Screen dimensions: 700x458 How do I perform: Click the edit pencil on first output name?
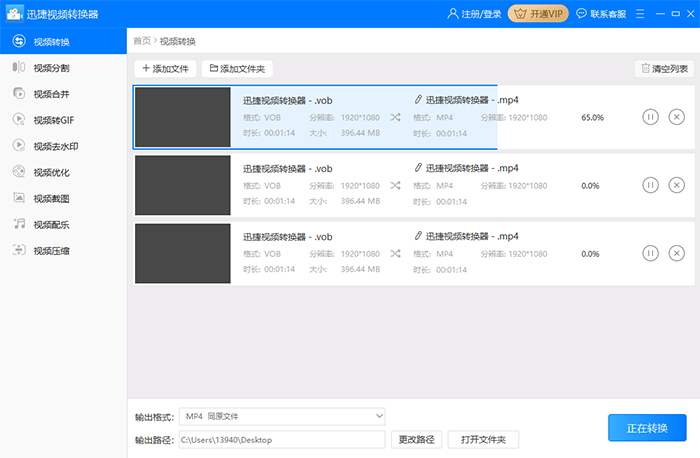[418, 100]
